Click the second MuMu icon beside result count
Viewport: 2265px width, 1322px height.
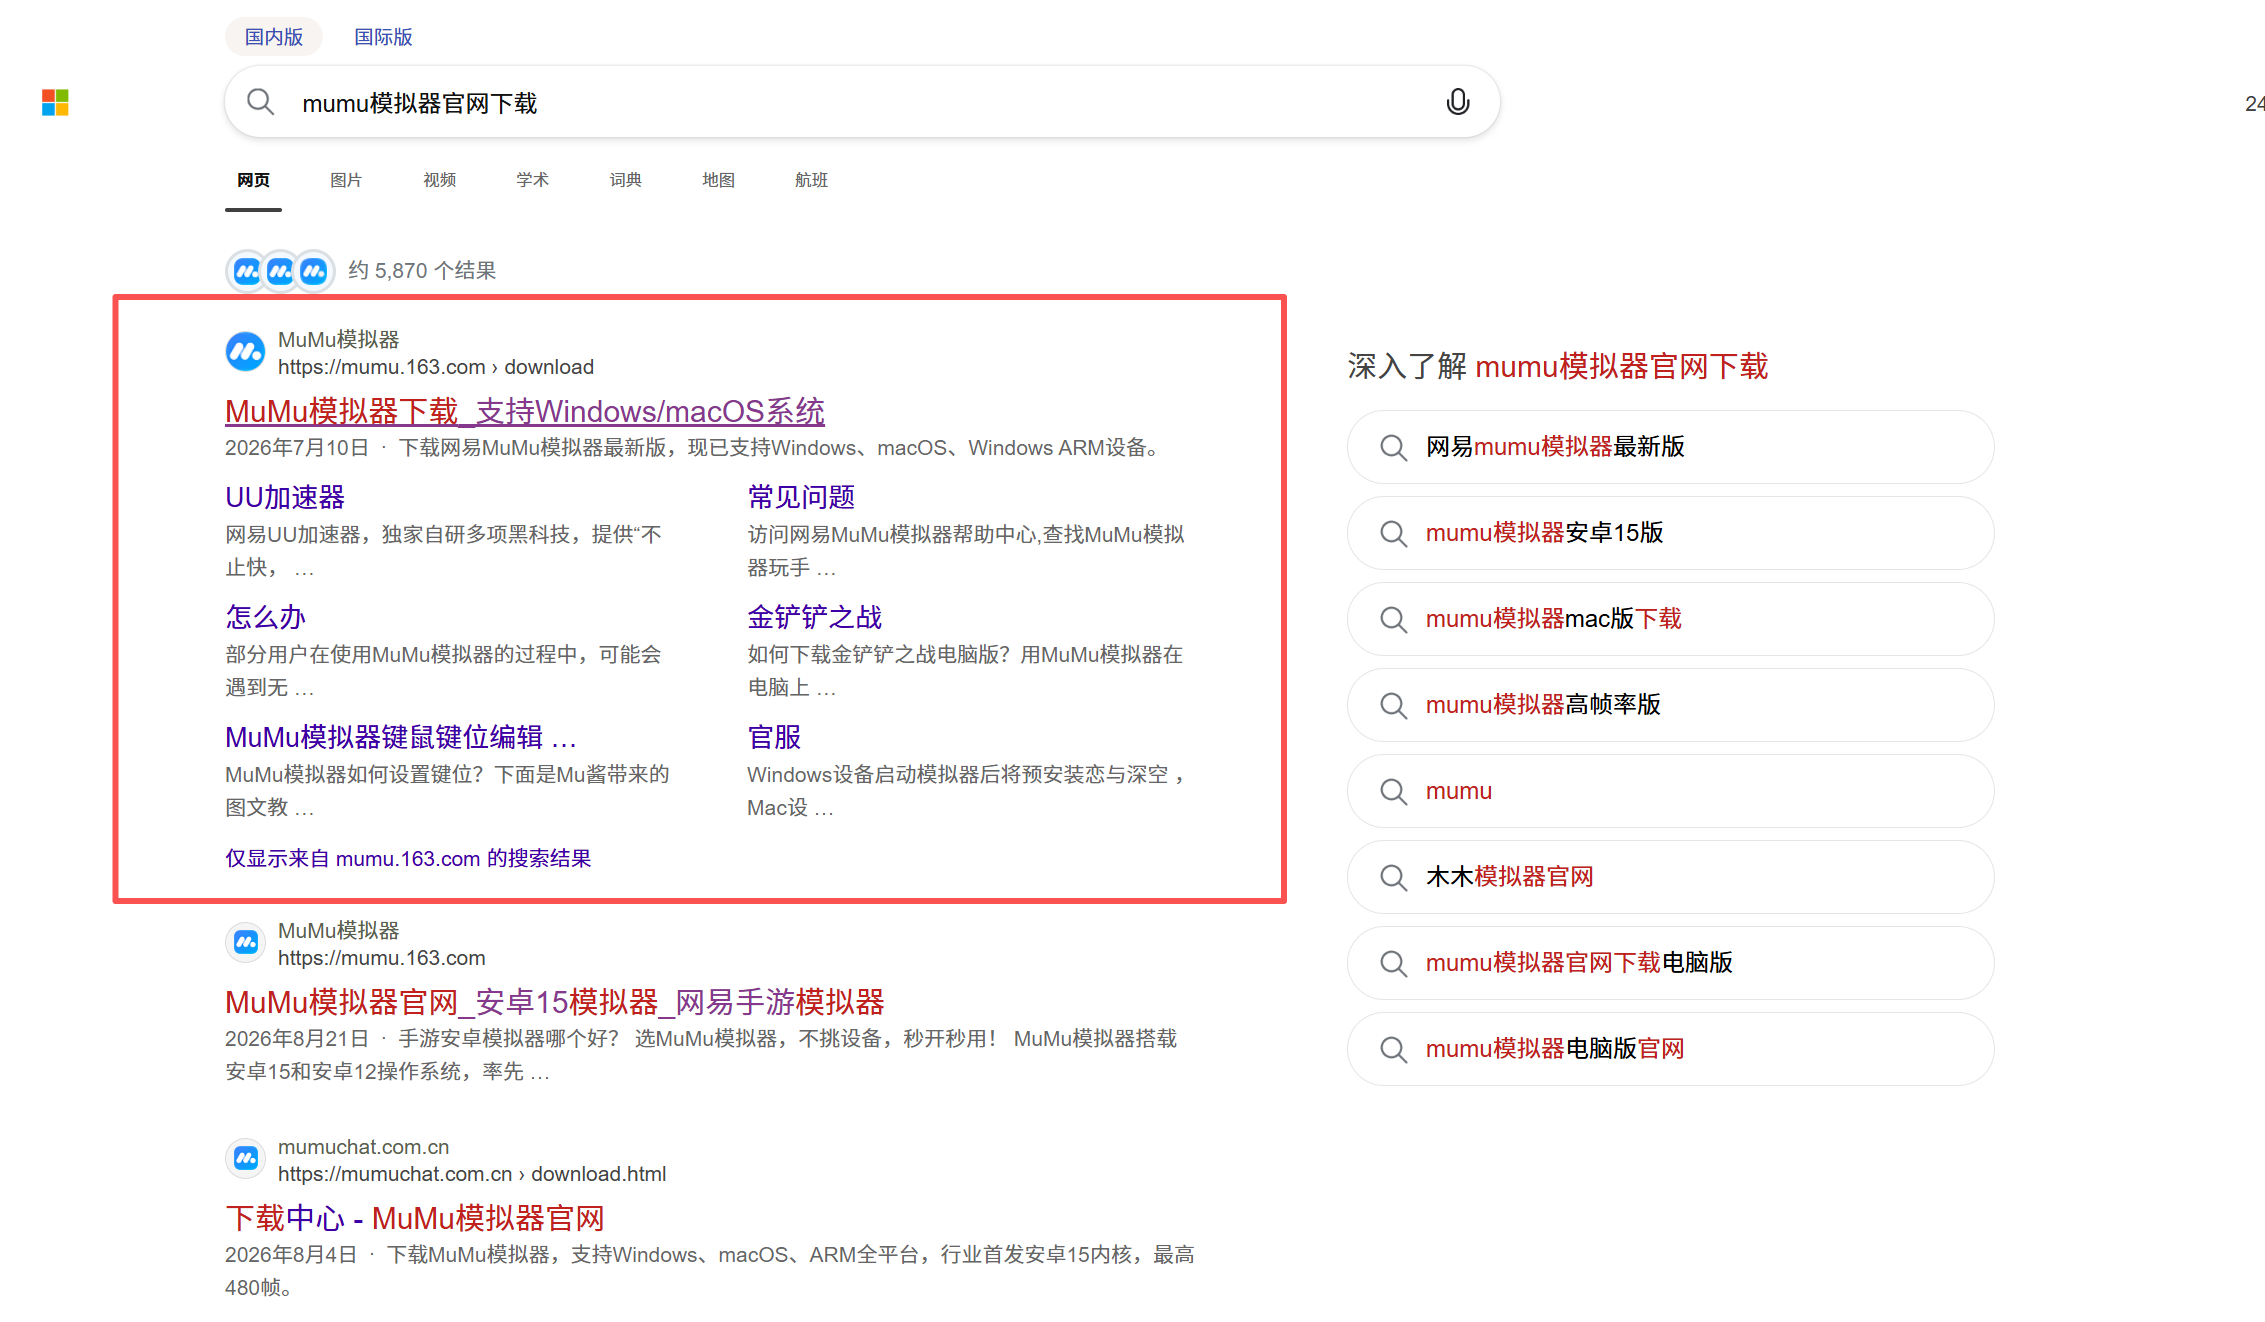tap(280, 271)
